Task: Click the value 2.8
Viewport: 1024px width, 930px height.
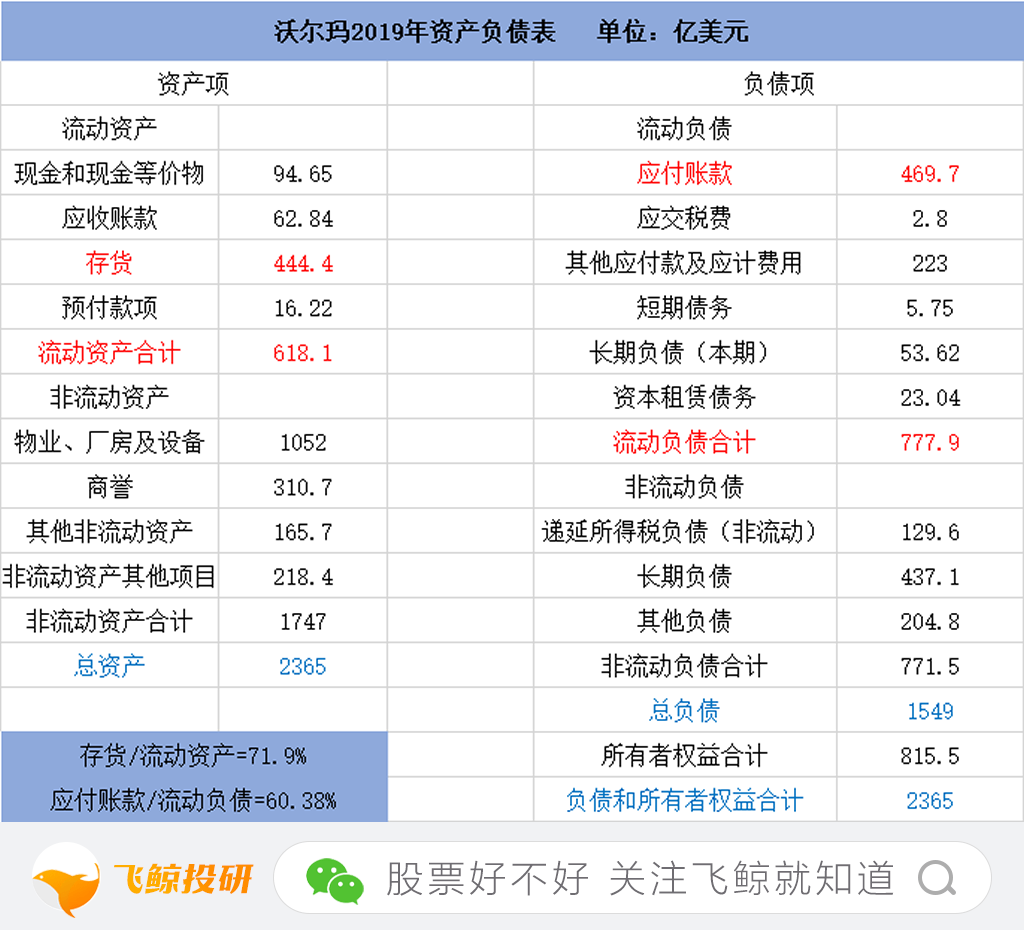Action: pyautogui.click(x=930, y=219)
